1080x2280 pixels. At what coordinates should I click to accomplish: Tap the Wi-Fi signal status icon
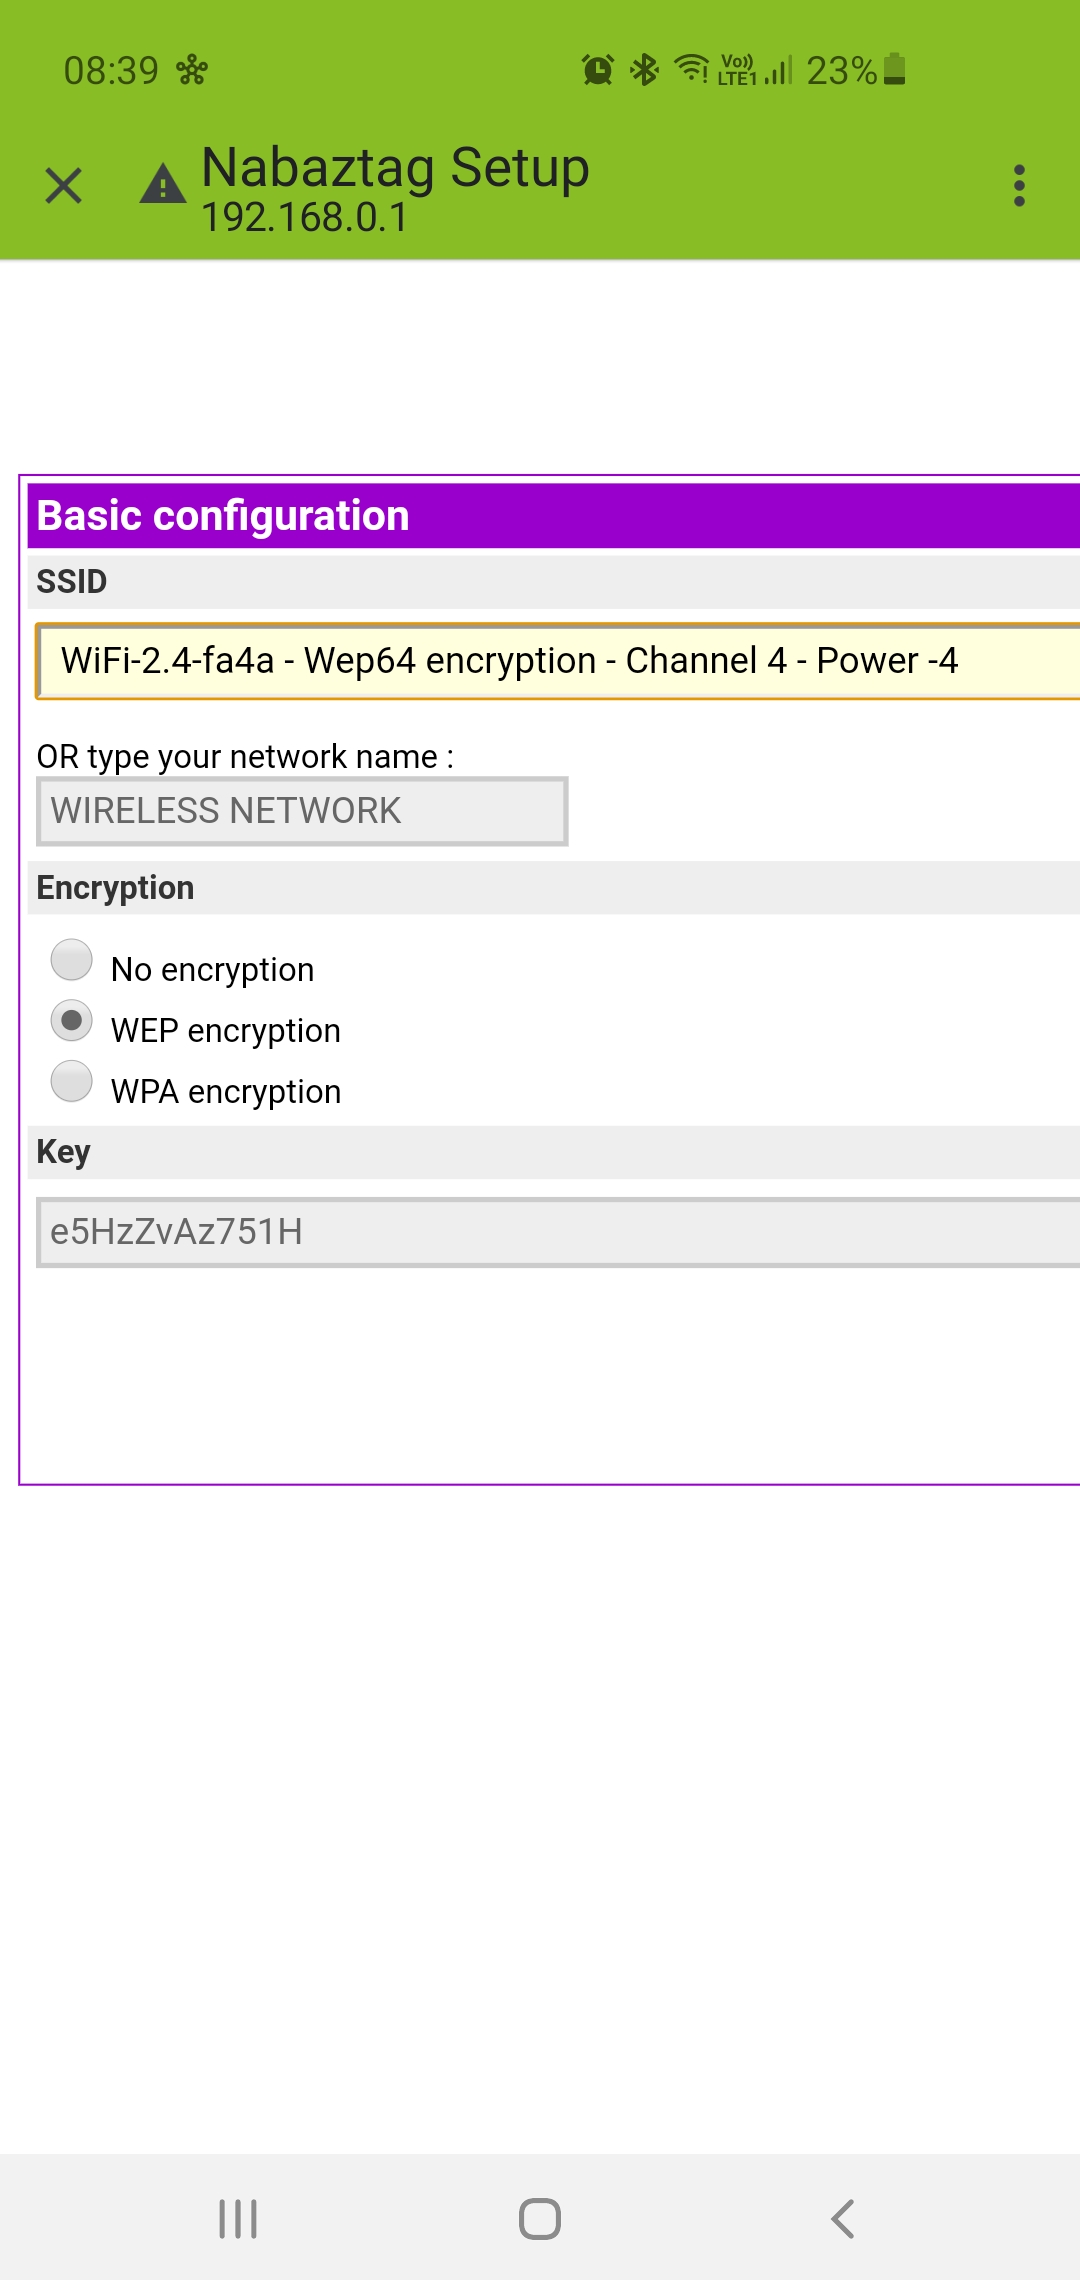click(691, 69)
